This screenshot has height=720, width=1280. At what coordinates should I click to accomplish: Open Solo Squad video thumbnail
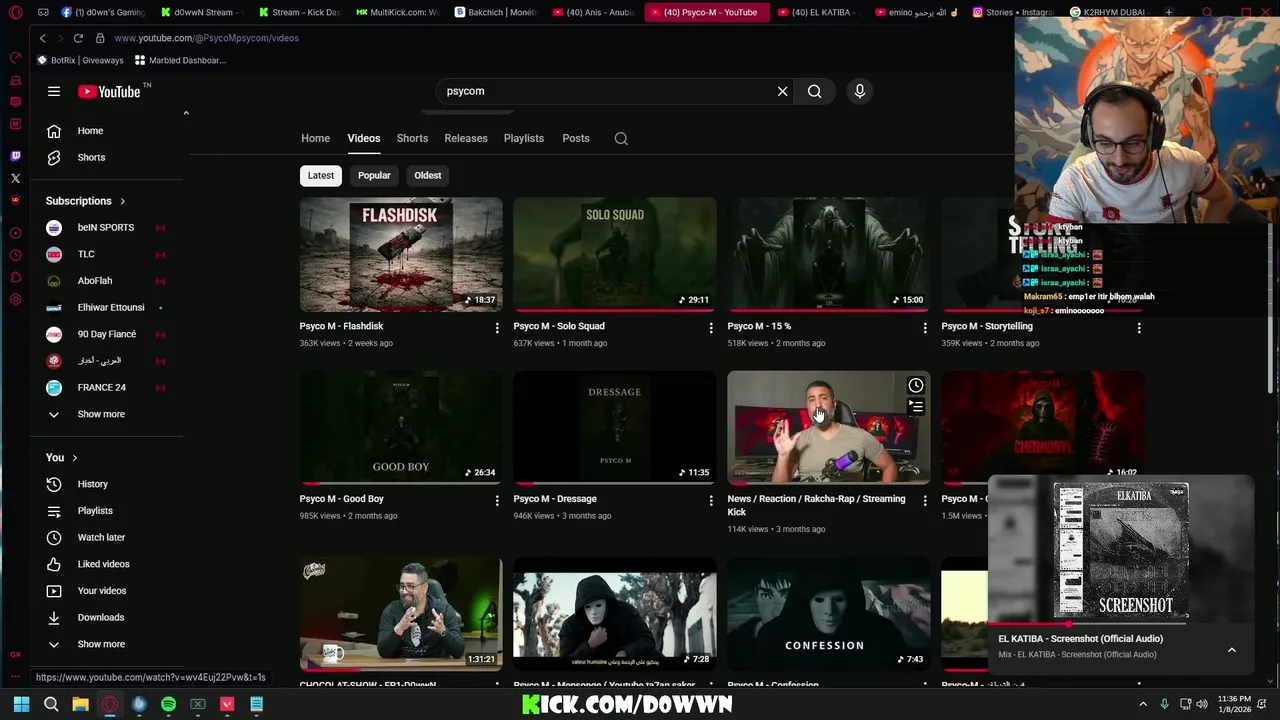pos(615,254)
